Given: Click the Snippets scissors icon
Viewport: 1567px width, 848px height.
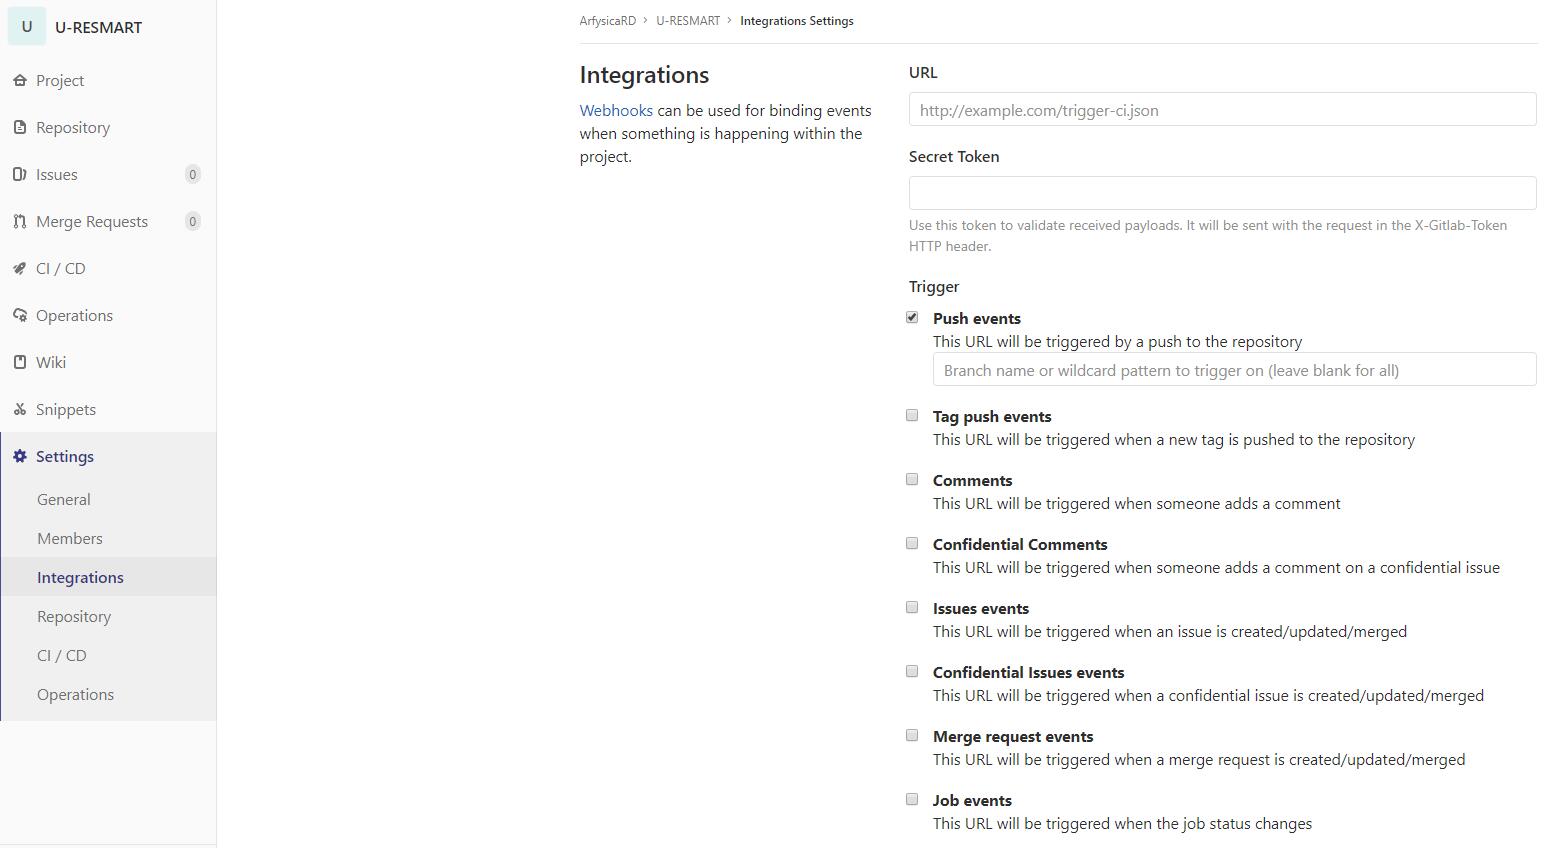Looking at the screenshot, I should tap(20, 410).
